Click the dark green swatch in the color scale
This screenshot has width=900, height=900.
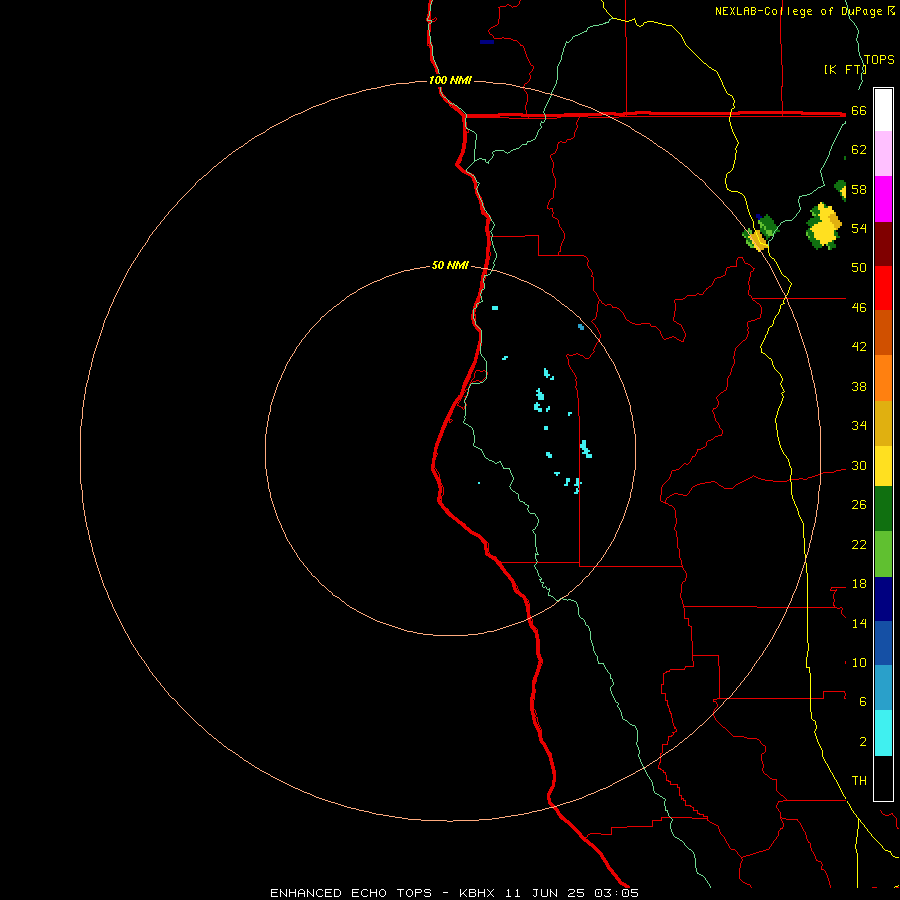pyautogui.click(x=883, y=509)
